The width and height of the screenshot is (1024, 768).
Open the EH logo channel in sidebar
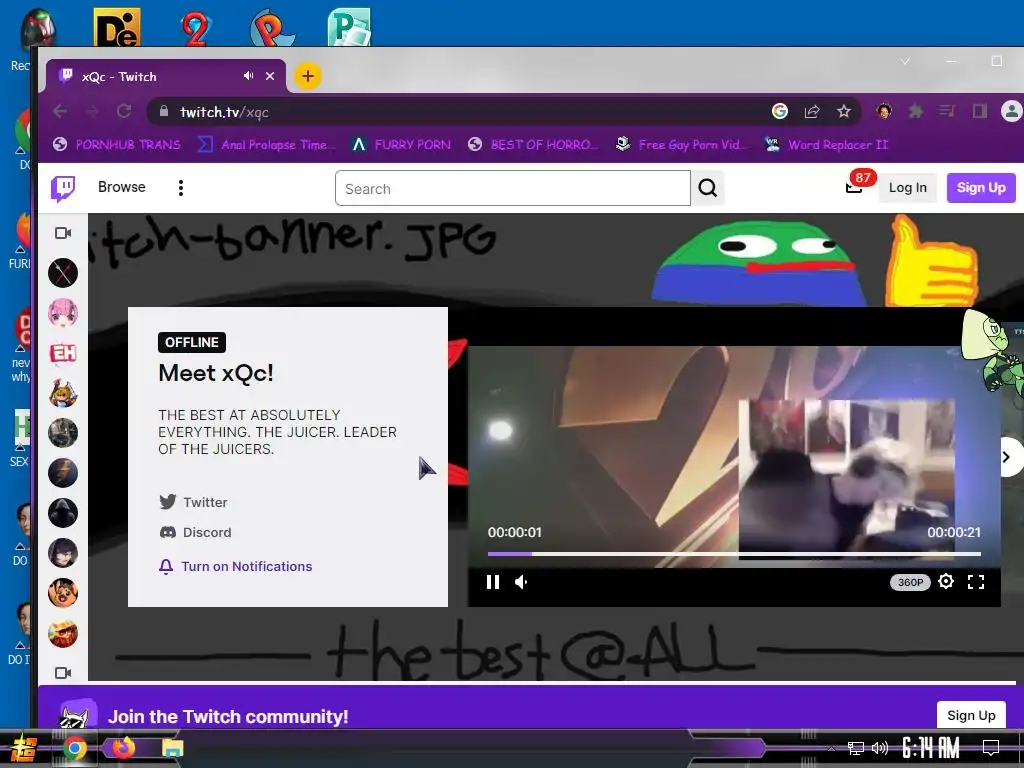[x=63, y=353]
